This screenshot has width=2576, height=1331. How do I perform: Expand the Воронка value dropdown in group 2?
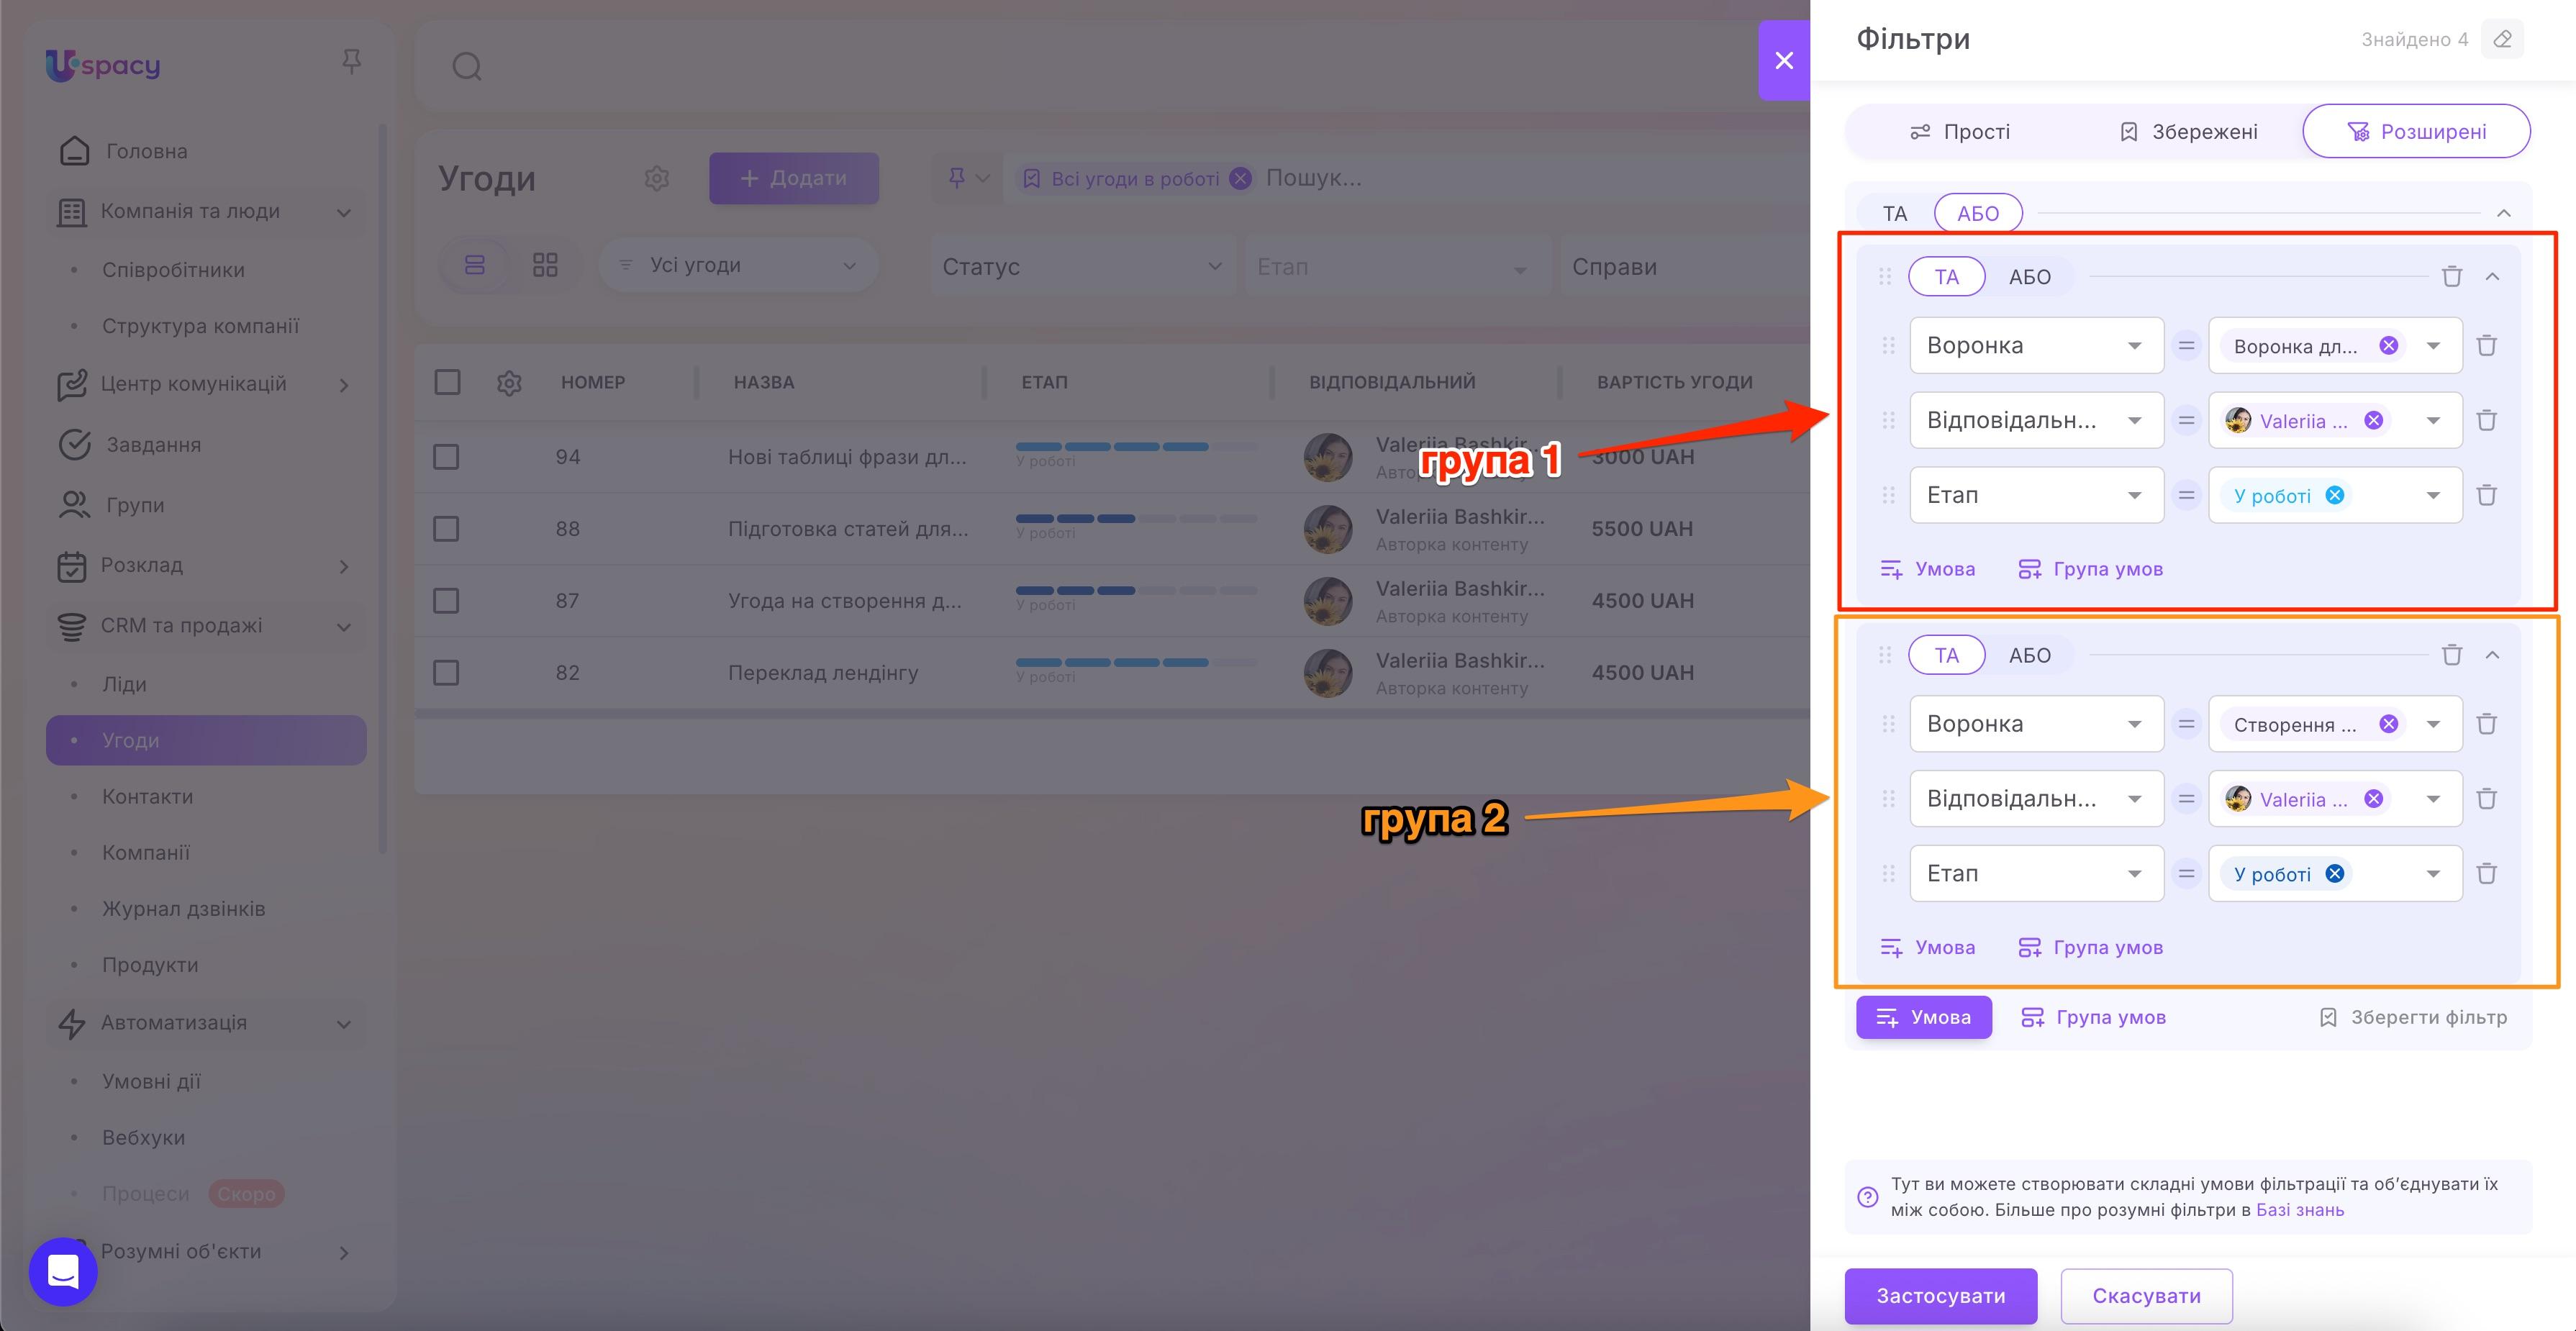2434,723
